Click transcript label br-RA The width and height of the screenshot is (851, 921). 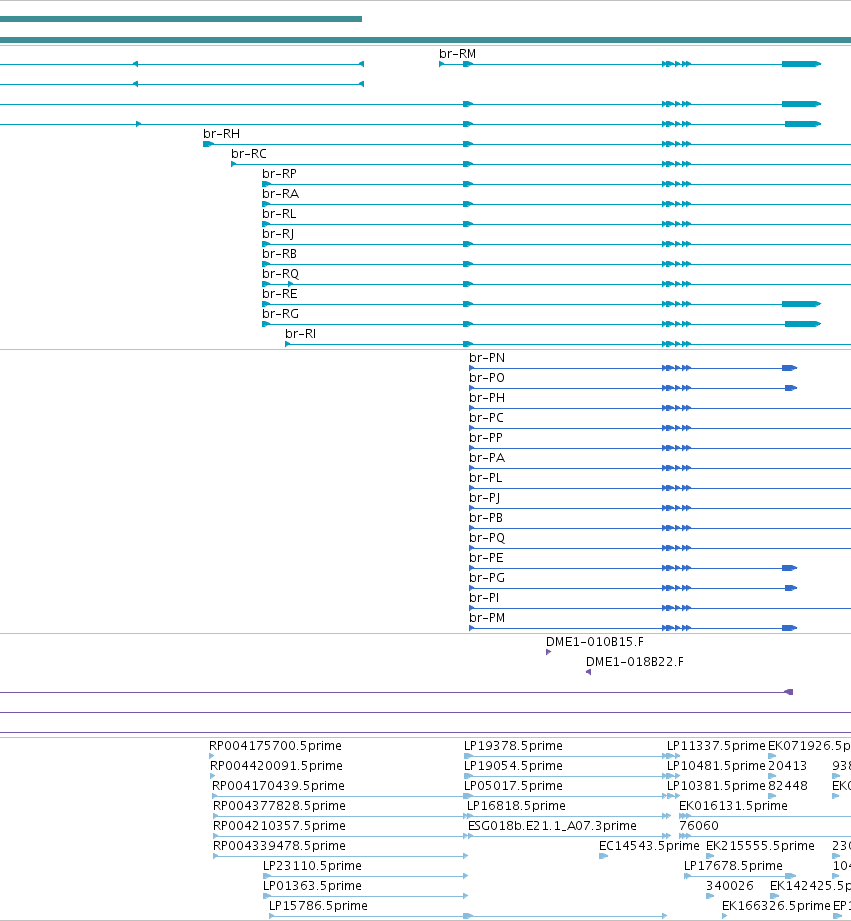[281, 194]
